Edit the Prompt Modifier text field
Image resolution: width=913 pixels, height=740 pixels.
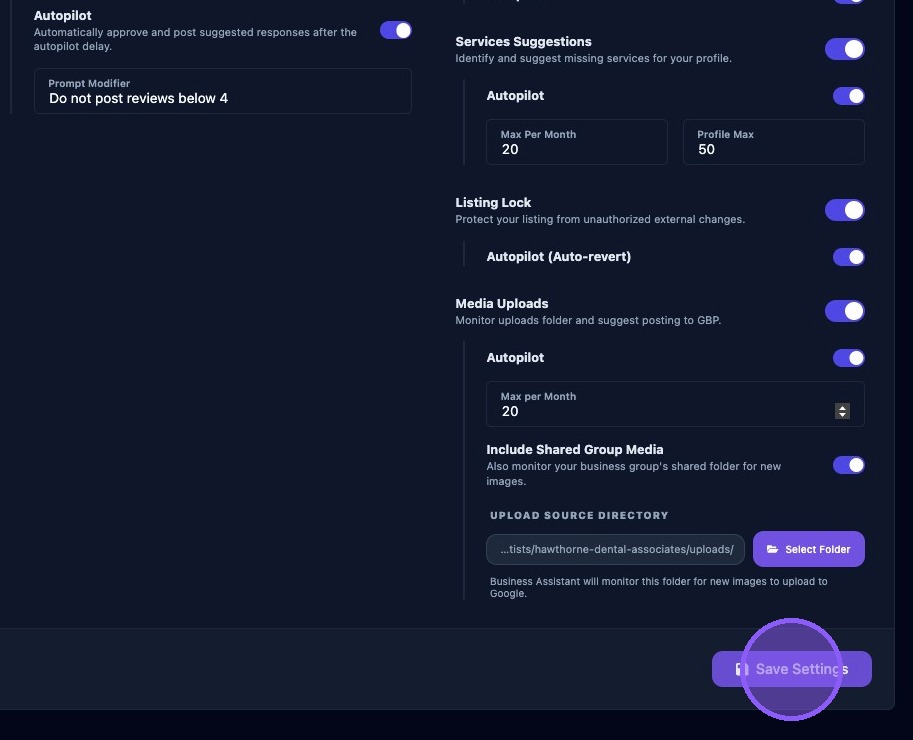[223, 91]
